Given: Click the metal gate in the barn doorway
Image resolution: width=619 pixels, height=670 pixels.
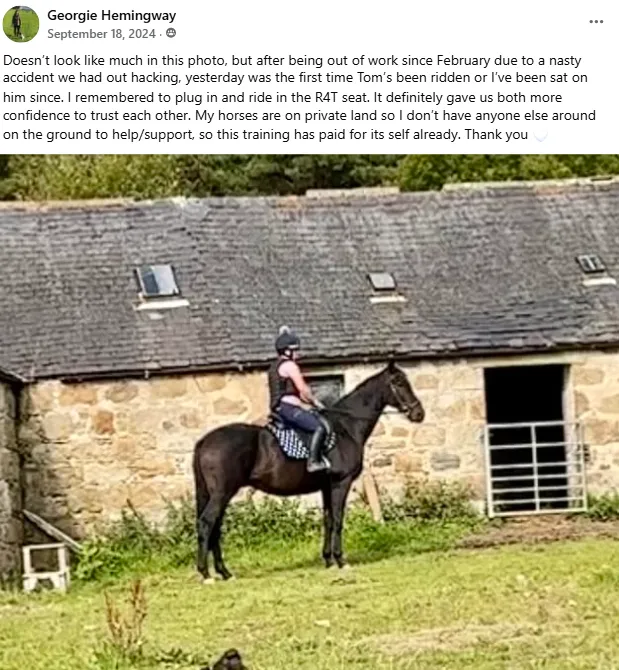Looking at the screenshot, I should (537, 468).
